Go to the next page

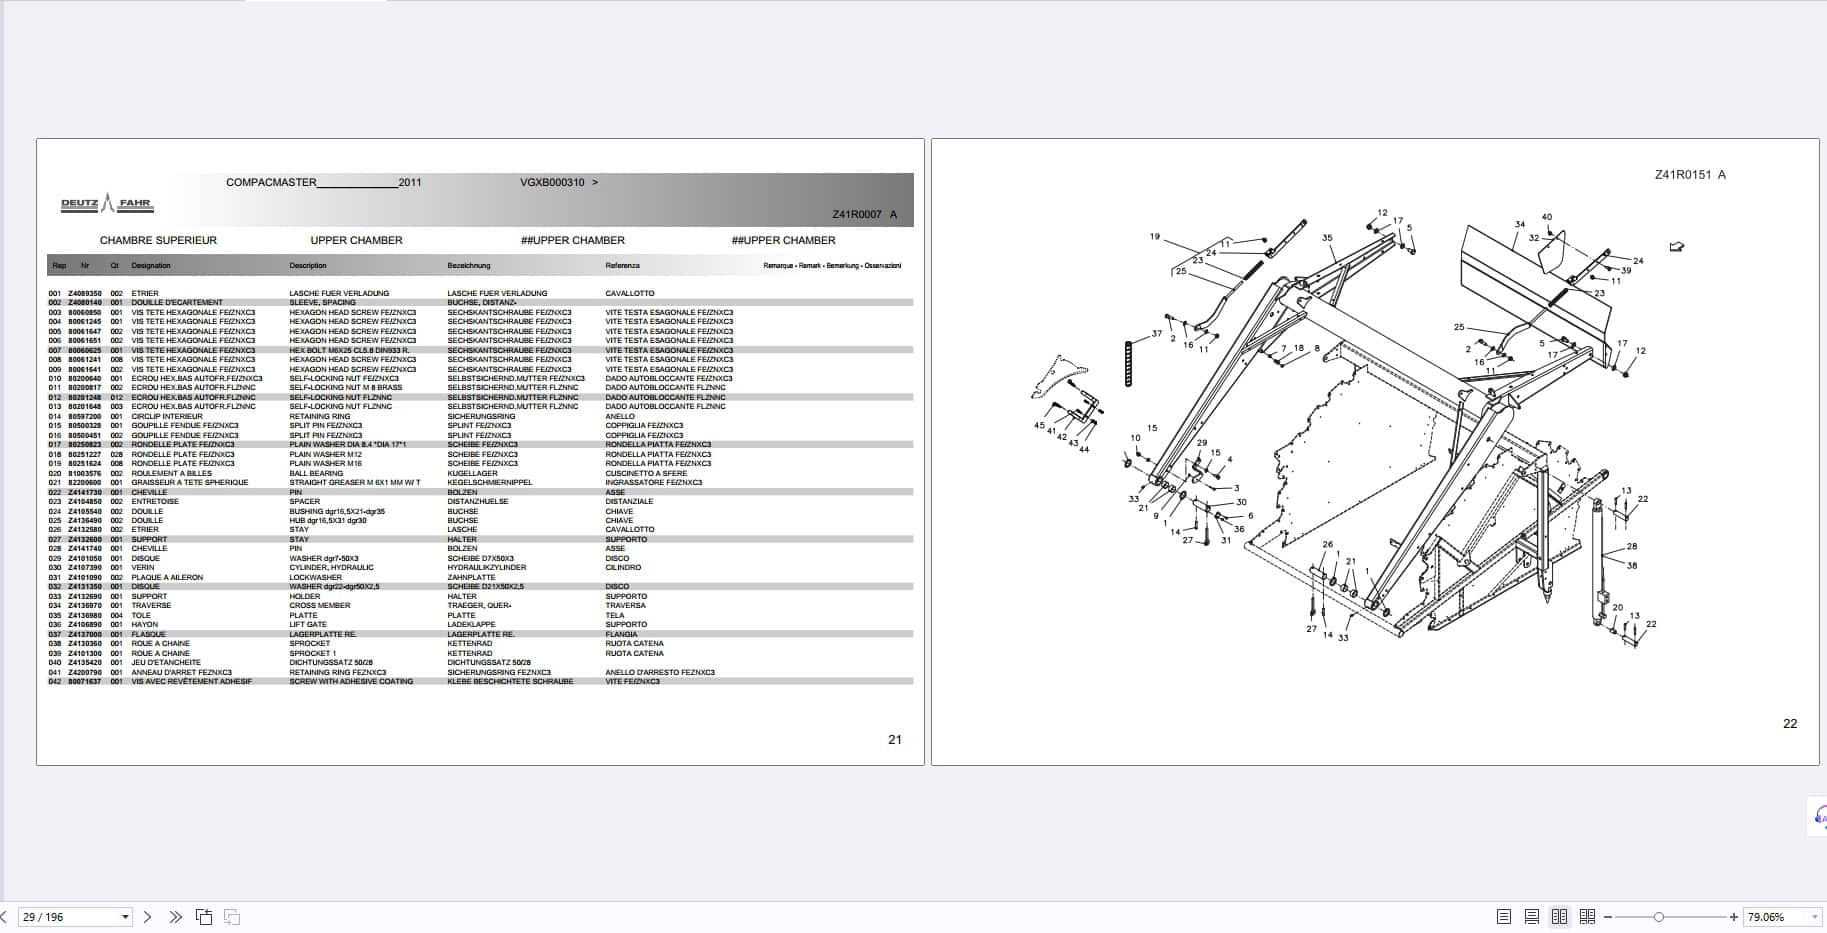point(148,917)
